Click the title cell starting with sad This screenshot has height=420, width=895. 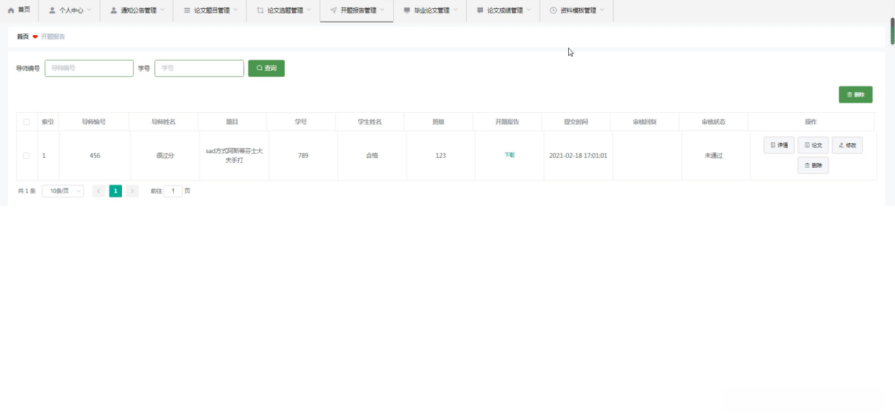coord(234,155)
